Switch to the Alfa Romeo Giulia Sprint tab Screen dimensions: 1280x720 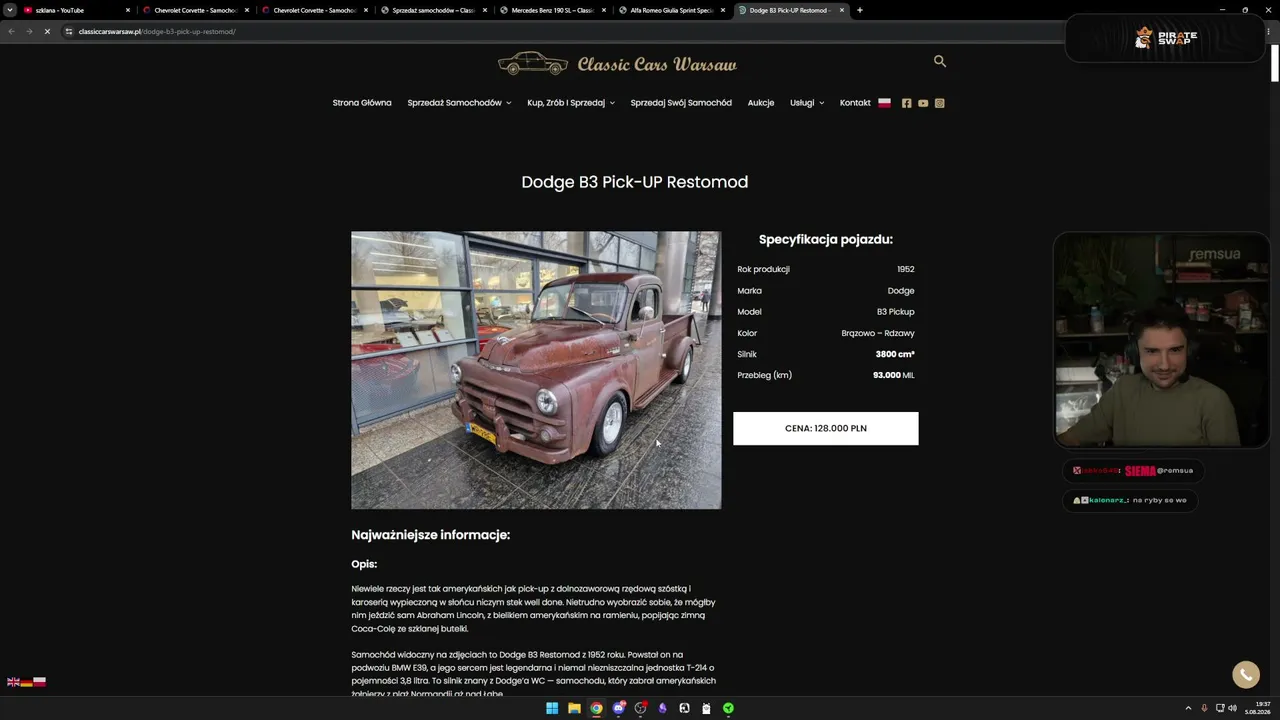672,10
